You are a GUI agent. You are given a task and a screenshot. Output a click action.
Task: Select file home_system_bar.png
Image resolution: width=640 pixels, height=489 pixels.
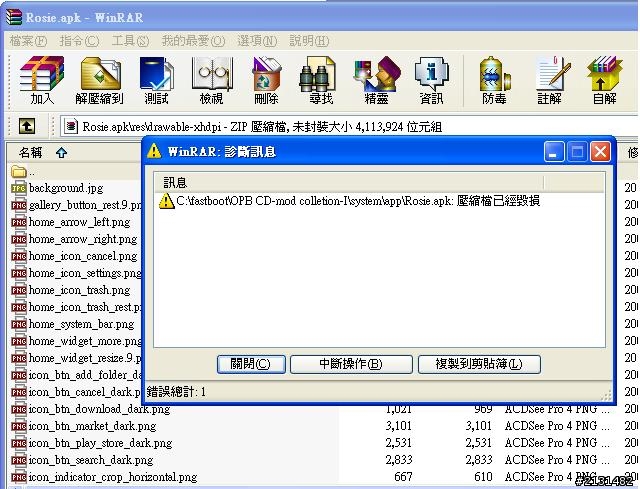click(81, 324)
